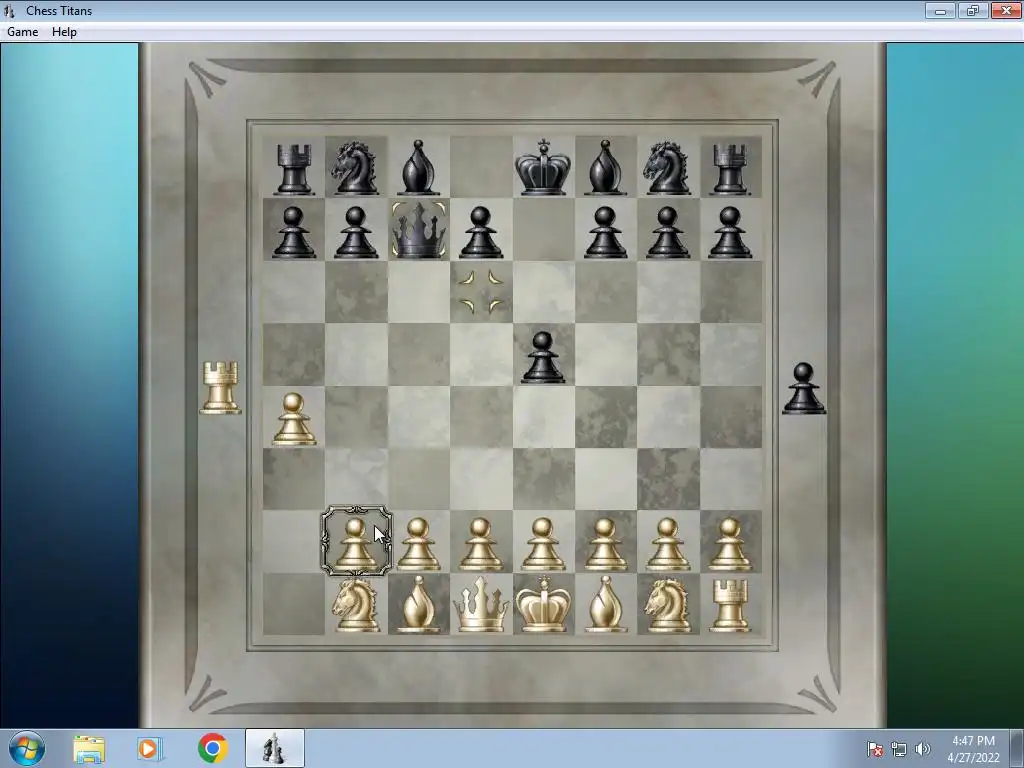Select the white bishop on f1

pos(605,604)
